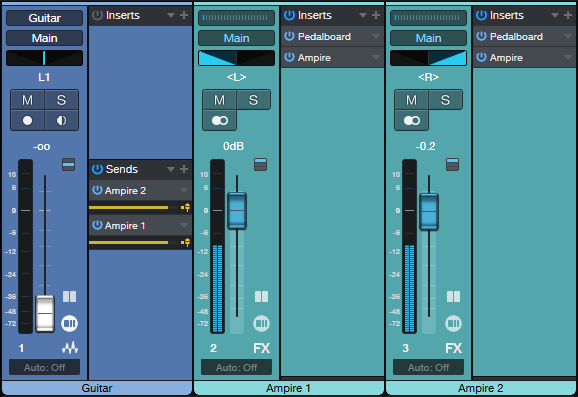Viewport: 578px width, 397px height.
Task: Disable Pedalboard insert on Ampire 1
Action: [289, 36]
